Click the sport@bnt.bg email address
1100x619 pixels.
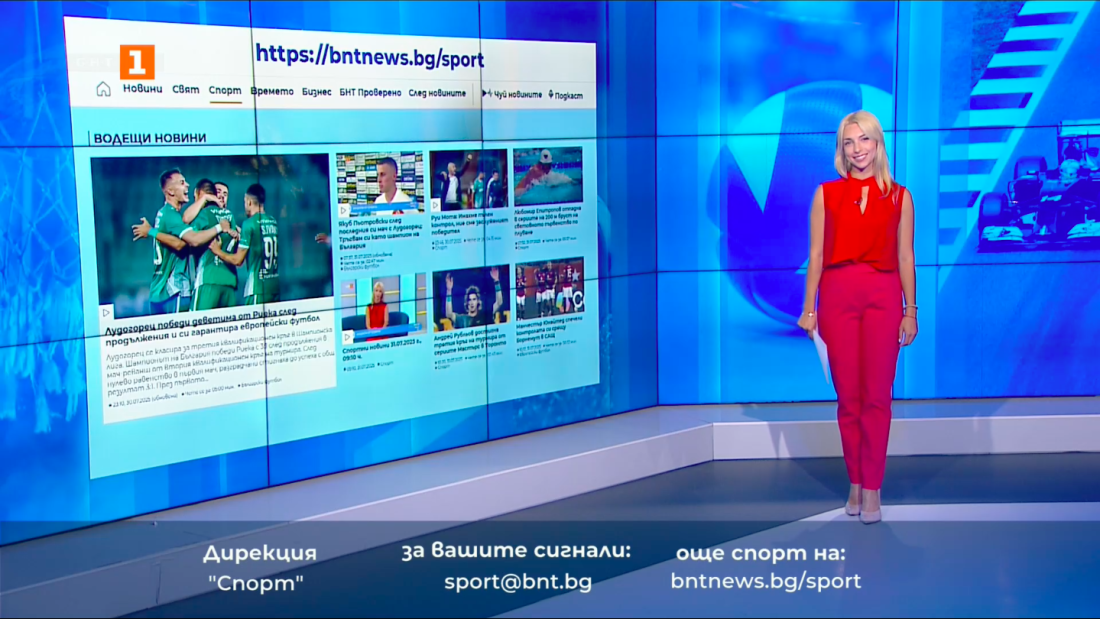tap(517, 581)
